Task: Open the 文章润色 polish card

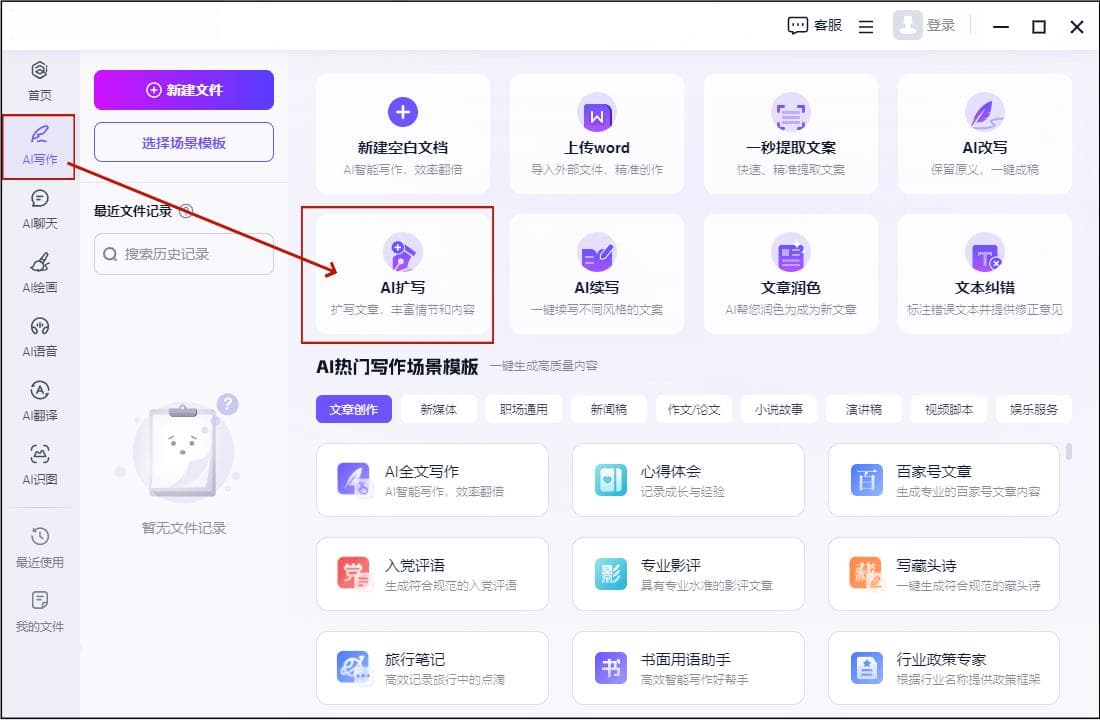Action: [791, 274]
